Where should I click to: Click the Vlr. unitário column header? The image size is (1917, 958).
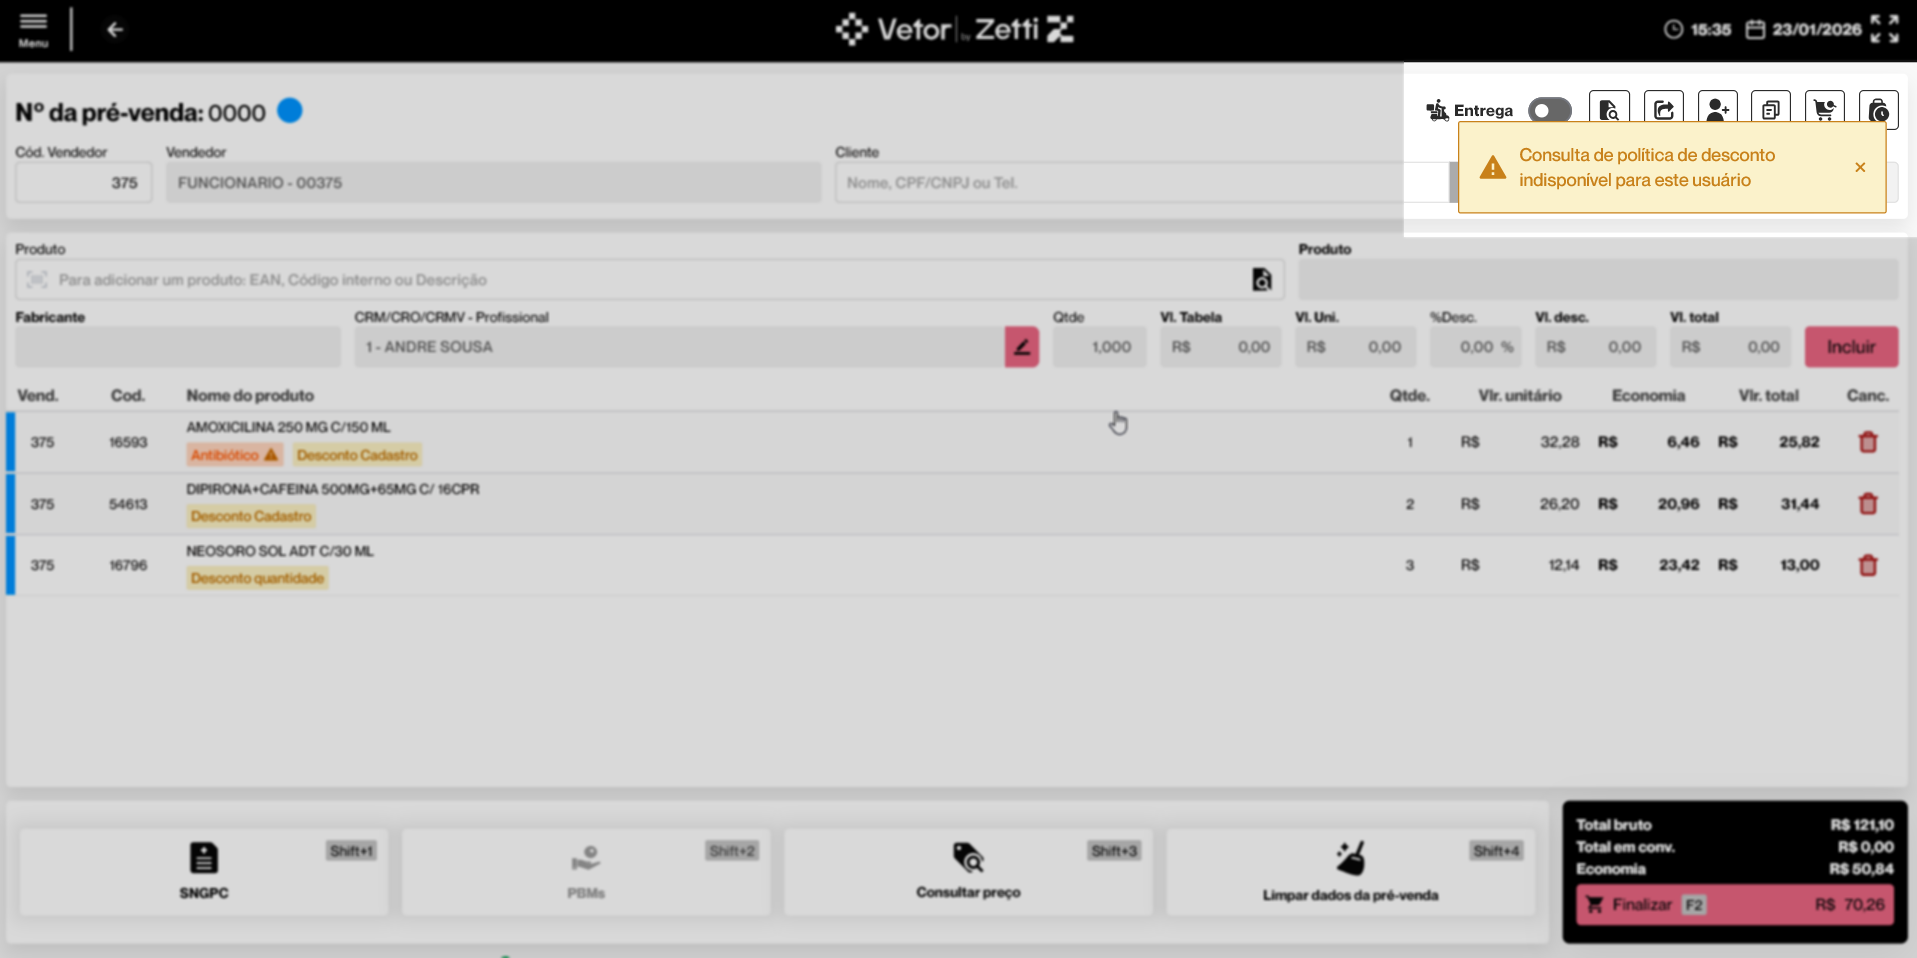pyautogui.click(x=1520, y=396)
